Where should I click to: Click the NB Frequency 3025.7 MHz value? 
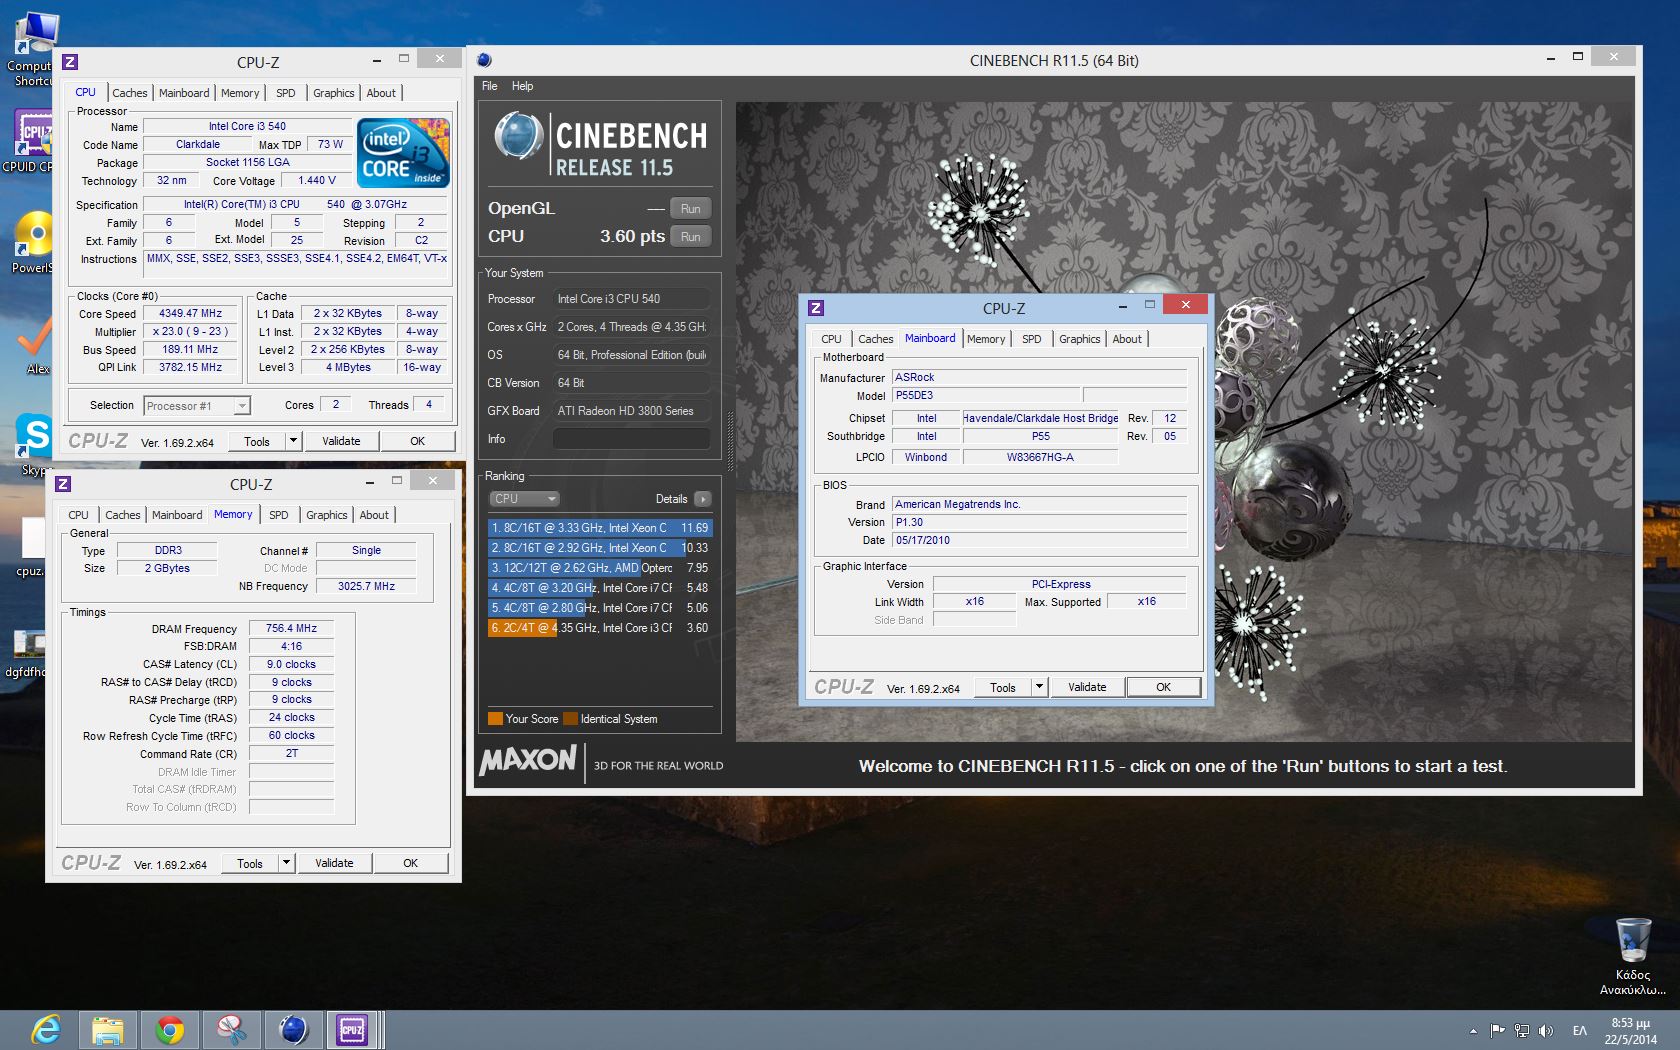pyautogui.click(x=366, y=586)
